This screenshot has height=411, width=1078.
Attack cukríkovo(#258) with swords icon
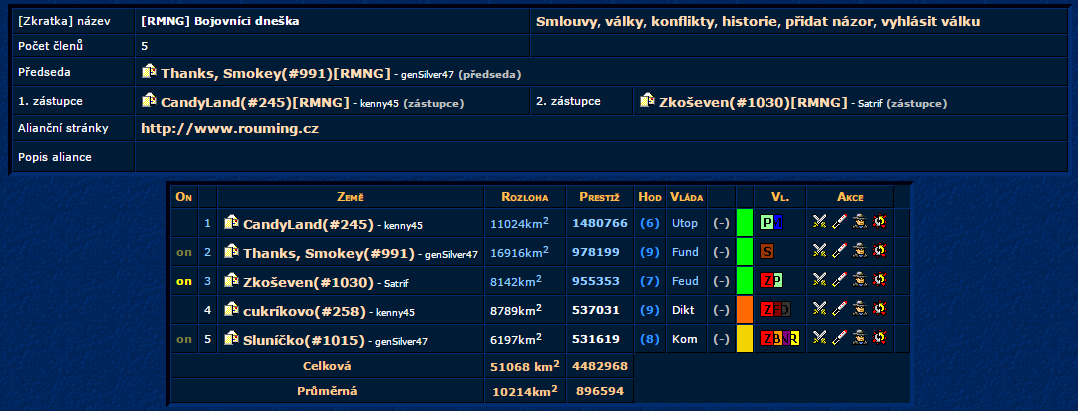tap(818, 309)
